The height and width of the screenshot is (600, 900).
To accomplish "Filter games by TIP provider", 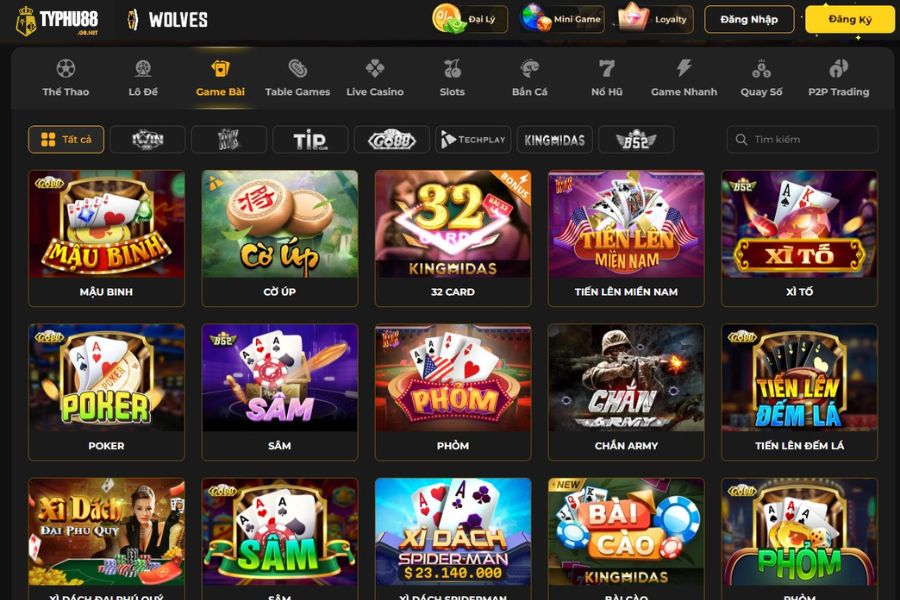I will 311,140.
